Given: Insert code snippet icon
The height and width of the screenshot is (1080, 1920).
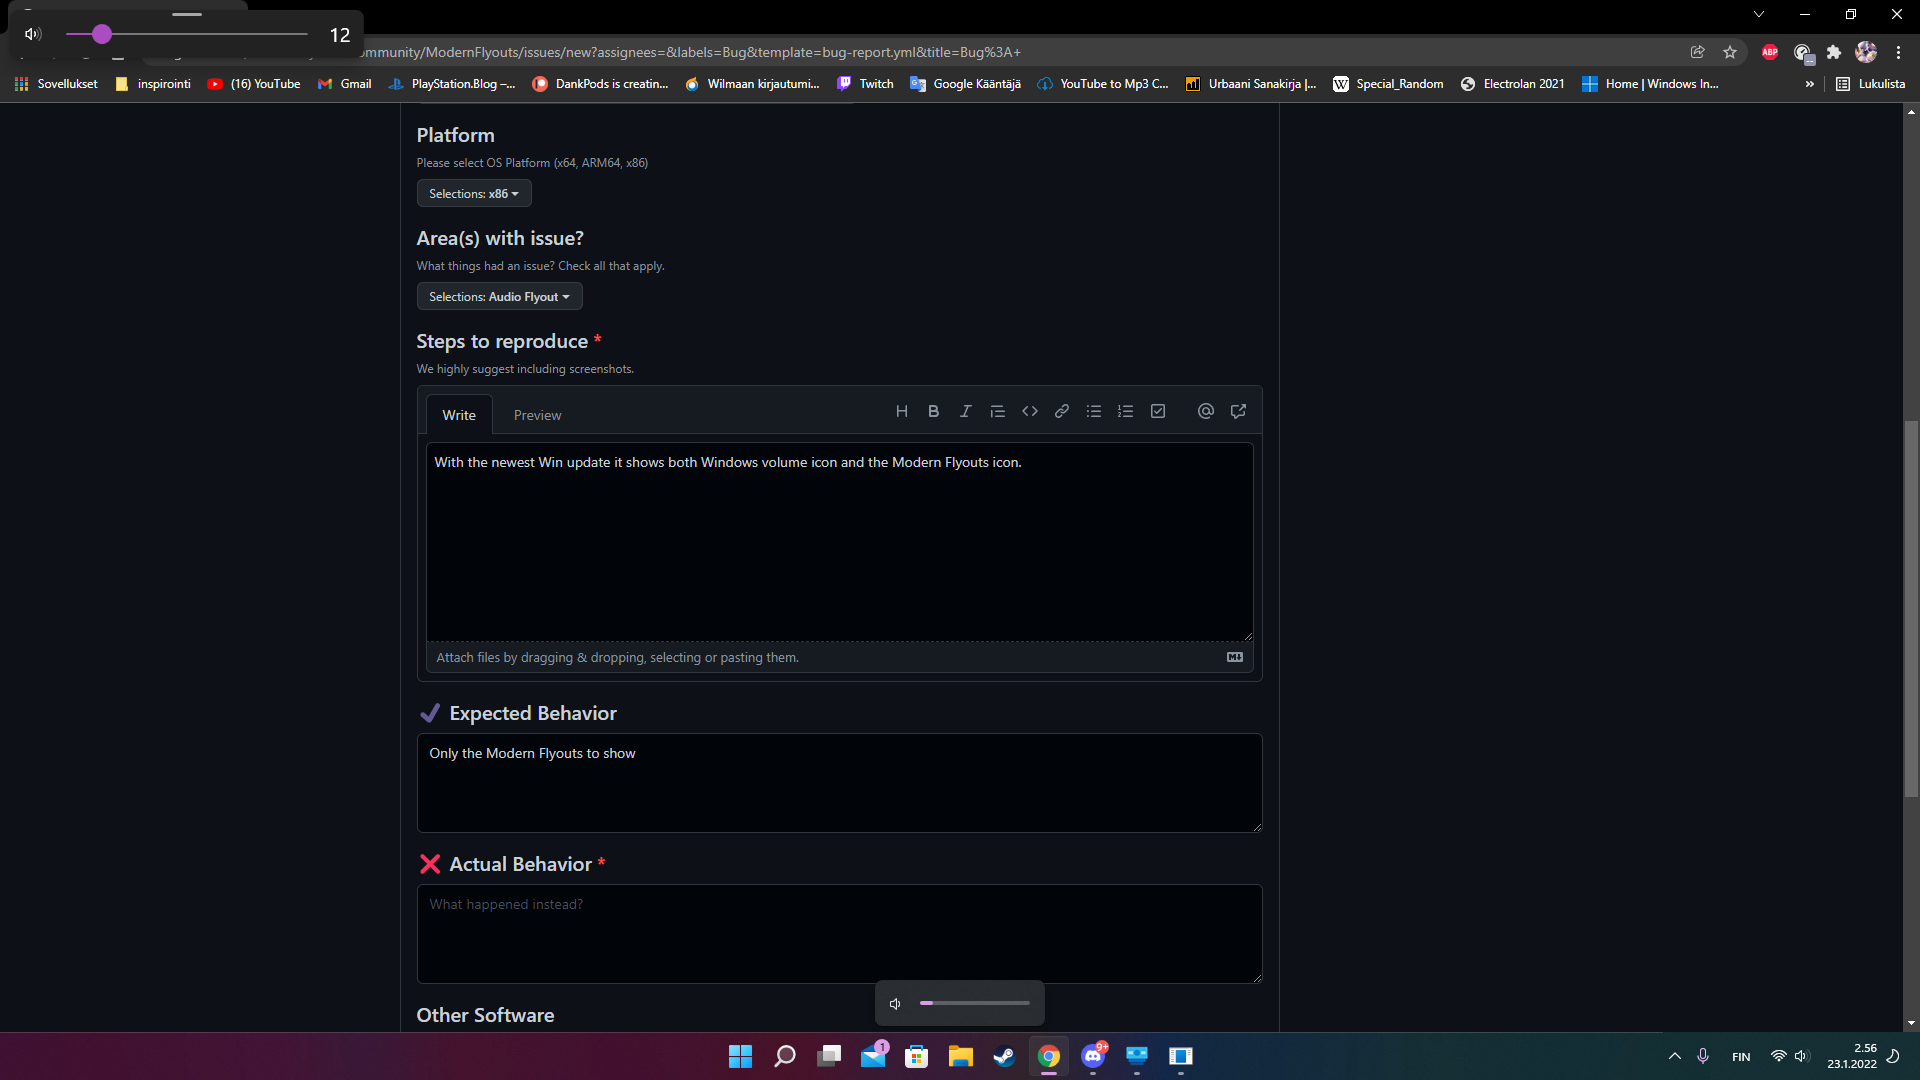Looking at the screenshot, I should point(1029,411).
